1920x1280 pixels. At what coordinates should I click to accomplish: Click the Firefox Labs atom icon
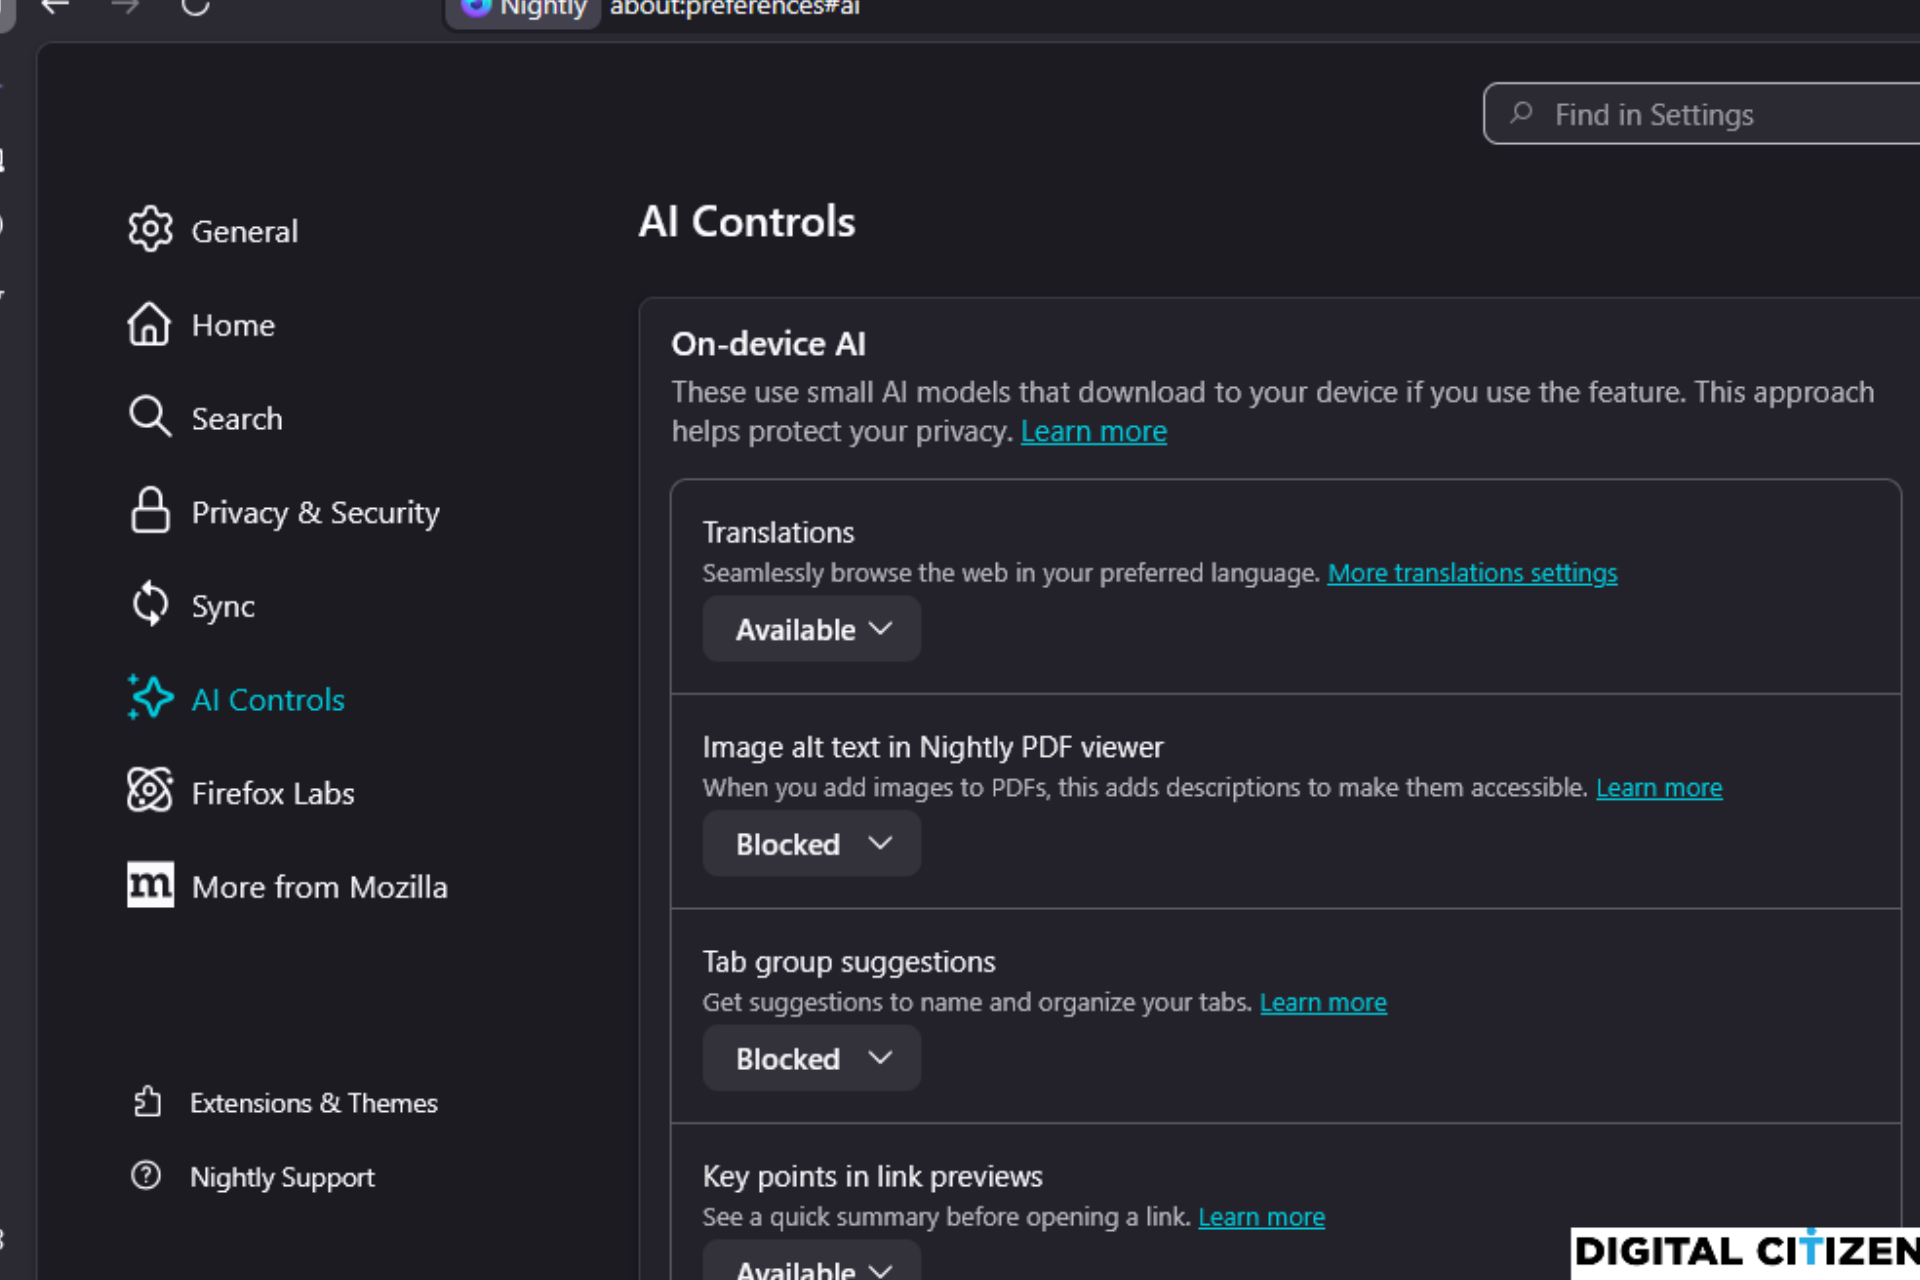(150, 791)
